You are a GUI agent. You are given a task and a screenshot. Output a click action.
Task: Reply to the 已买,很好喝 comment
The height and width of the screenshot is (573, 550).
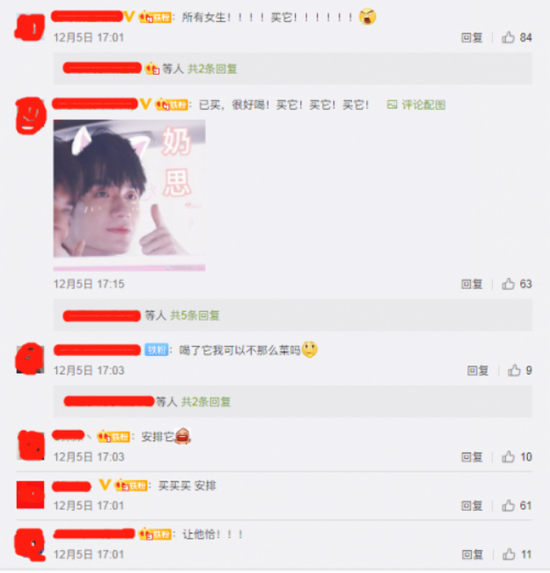(x=472, y=284)
